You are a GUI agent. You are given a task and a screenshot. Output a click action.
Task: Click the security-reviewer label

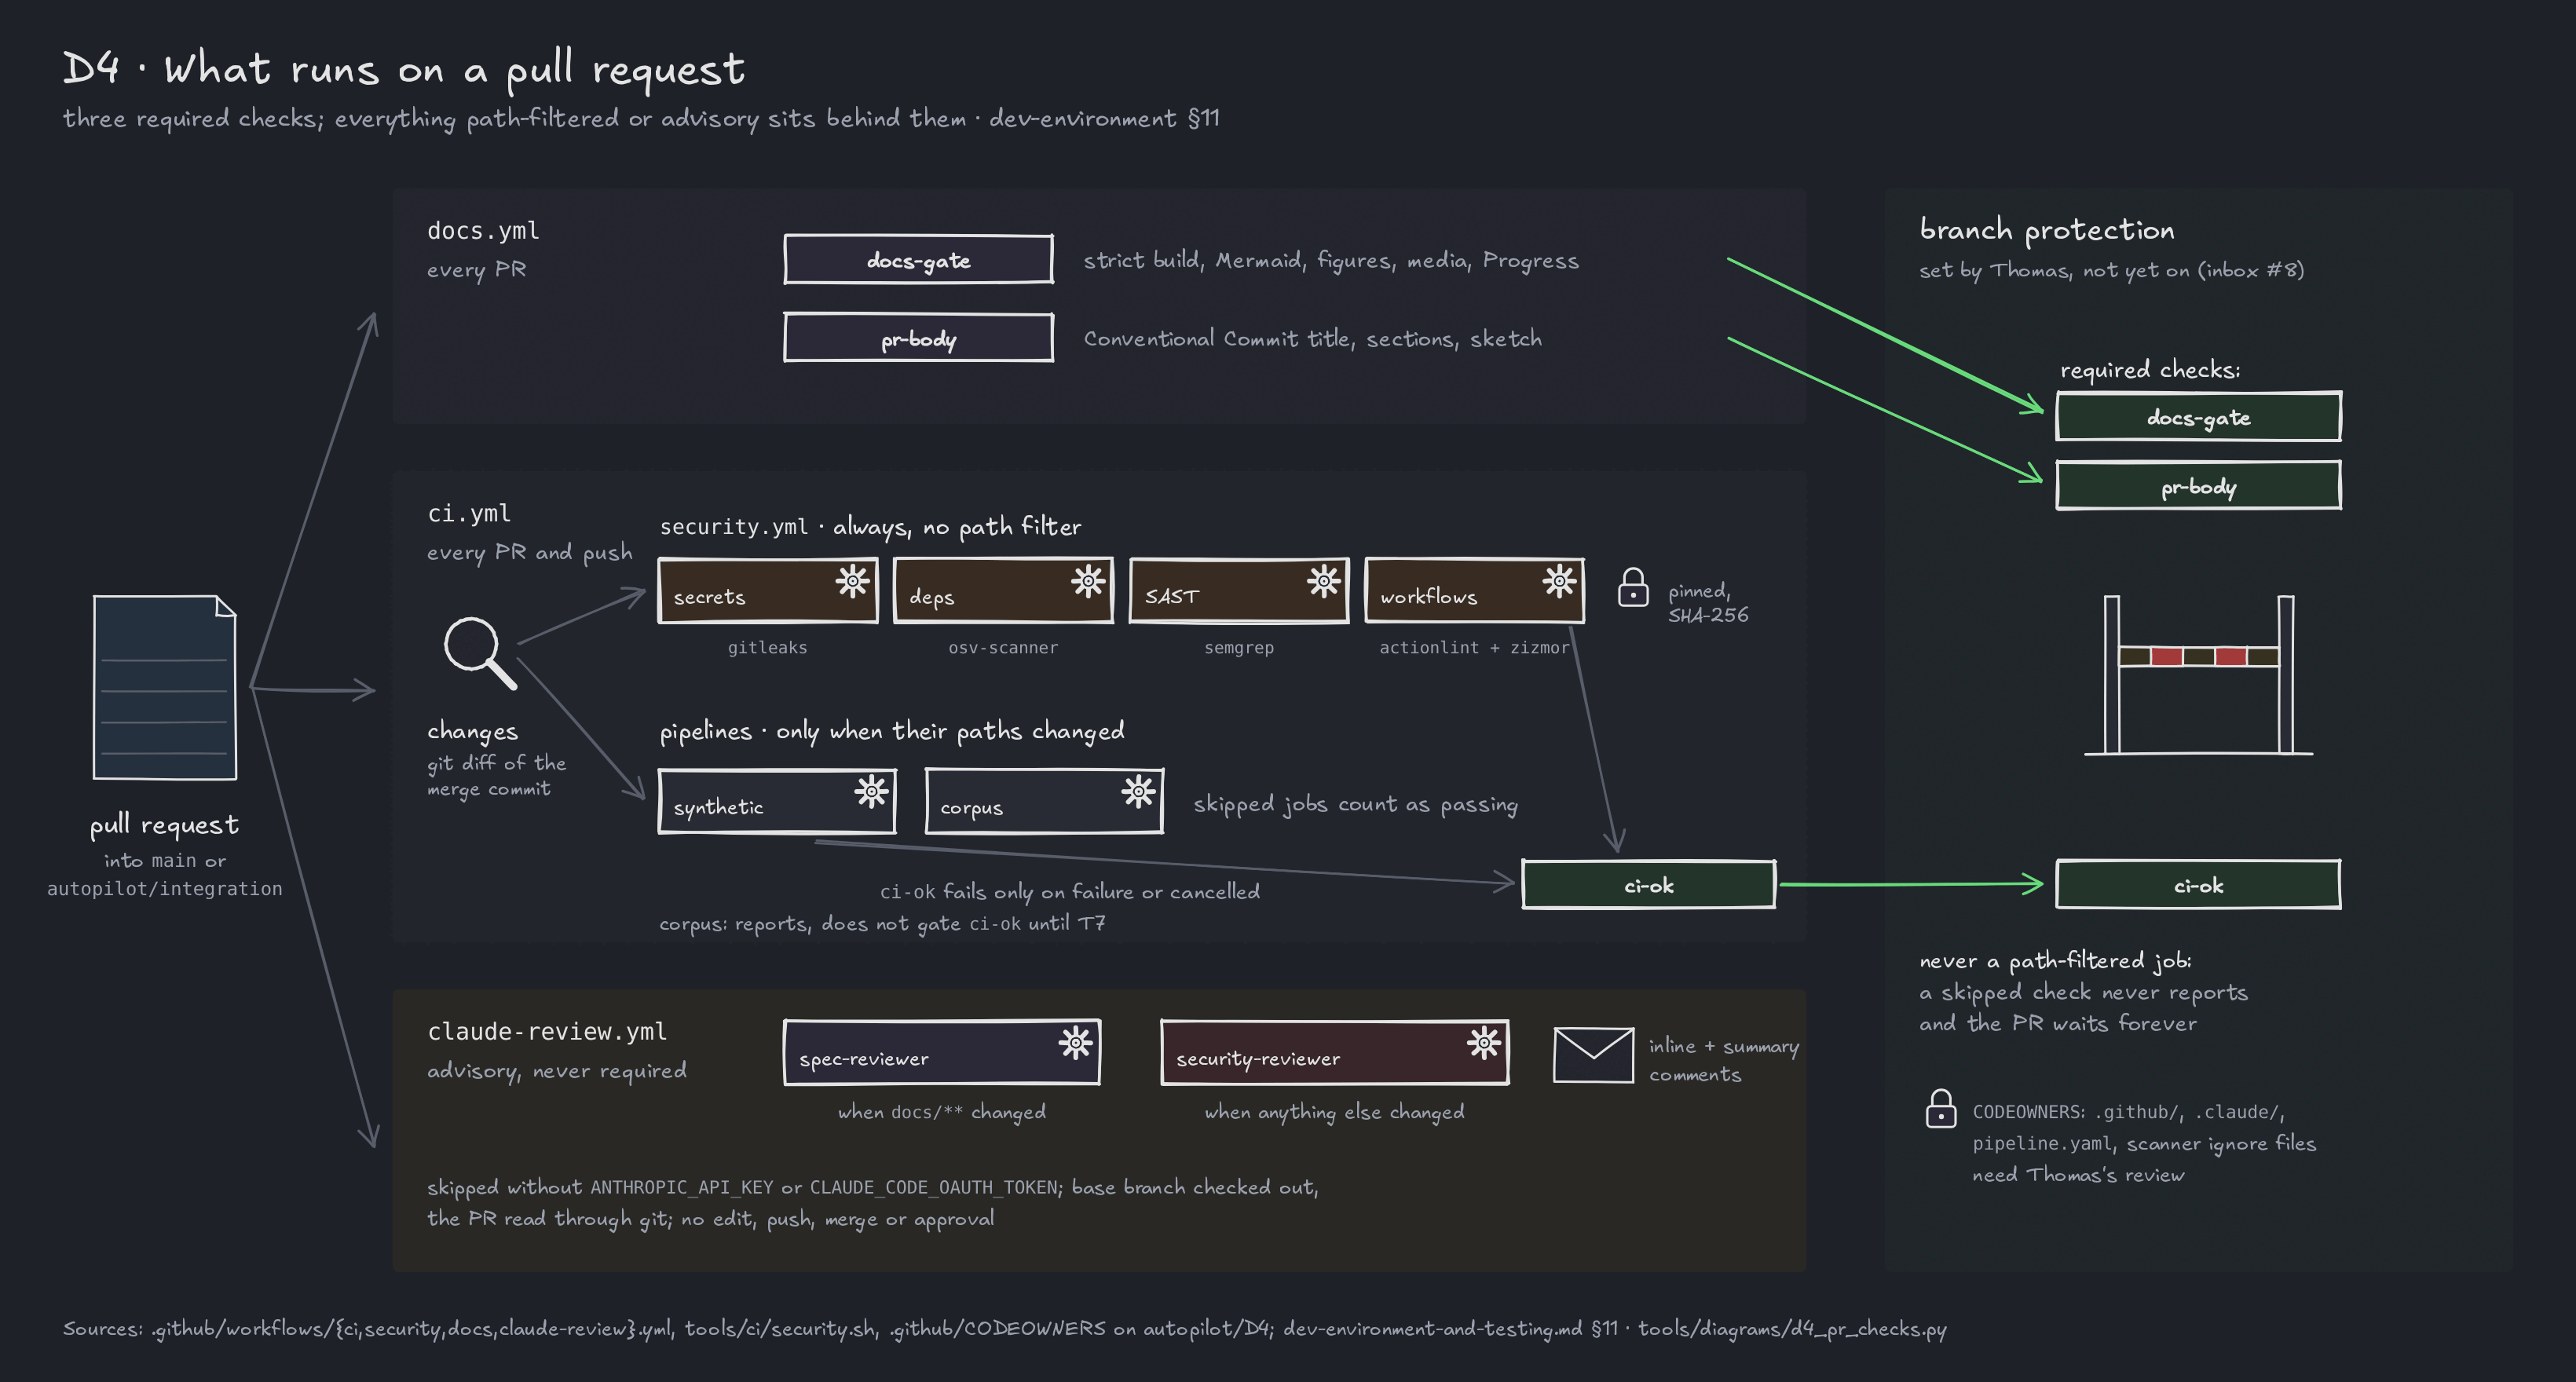click(1257, 1059)
